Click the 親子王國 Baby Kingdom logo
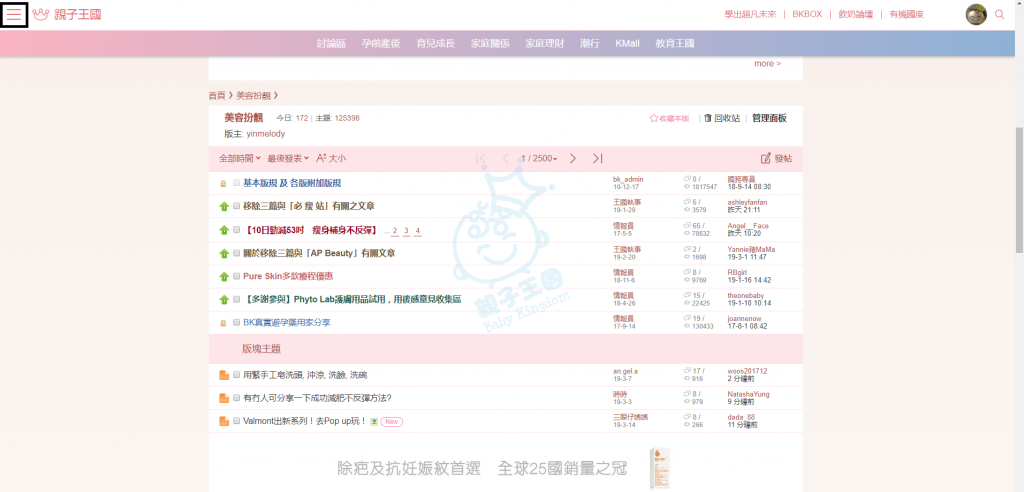This screenshot has height=492, width=1024. coord(67,15)
